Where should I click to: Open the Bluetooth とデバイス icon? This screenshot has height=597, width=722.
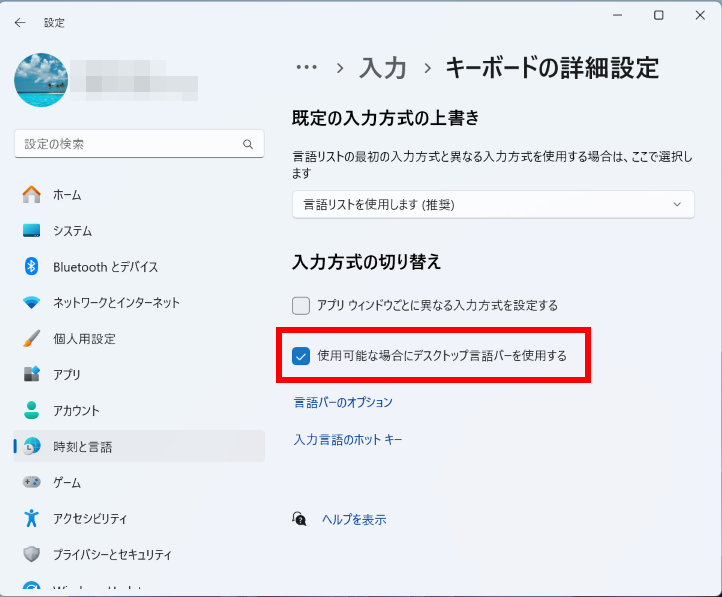(x=31, y=267)
